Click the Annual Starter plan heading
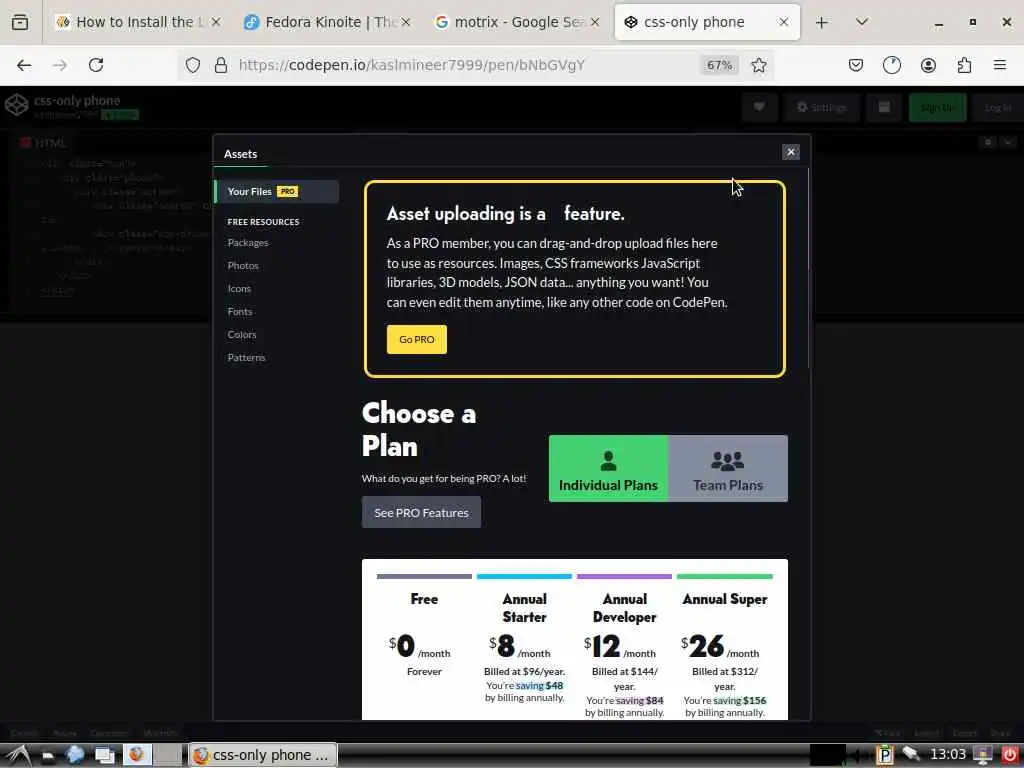 point(524,608)
